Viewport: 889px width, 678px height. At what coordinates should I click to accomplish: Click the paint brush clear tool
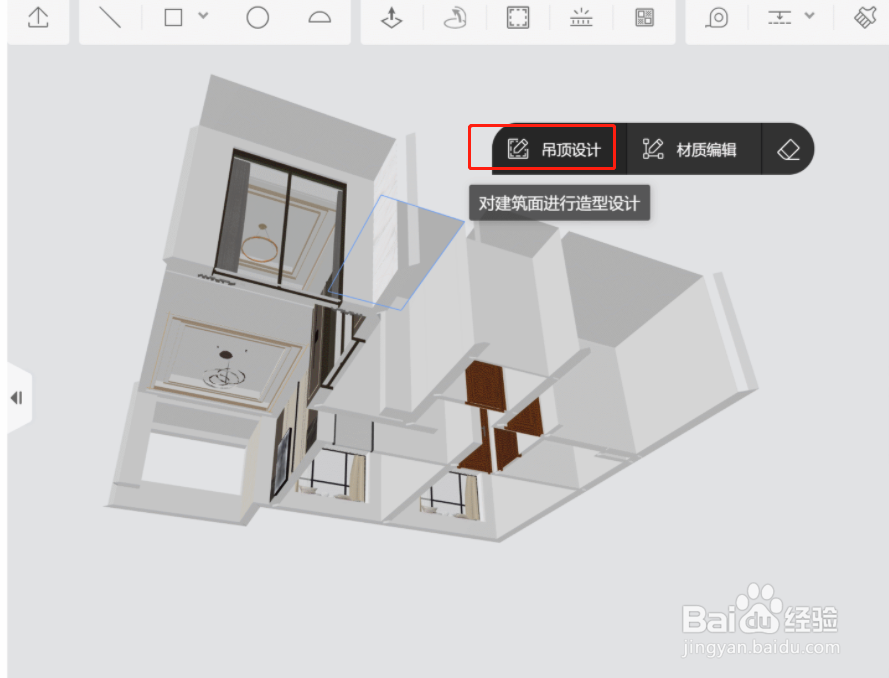point(866,18)
